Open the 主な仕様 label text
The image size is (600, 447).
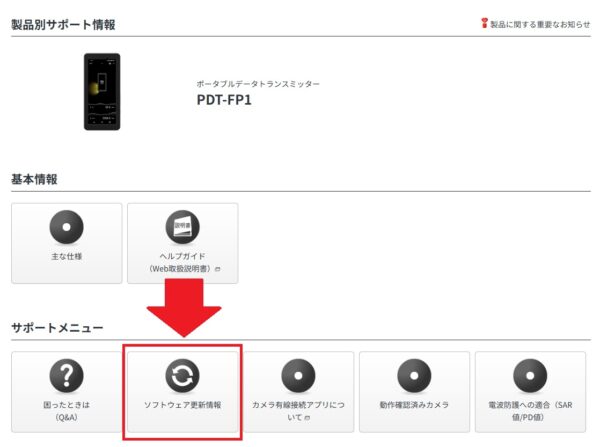[67, 256]
